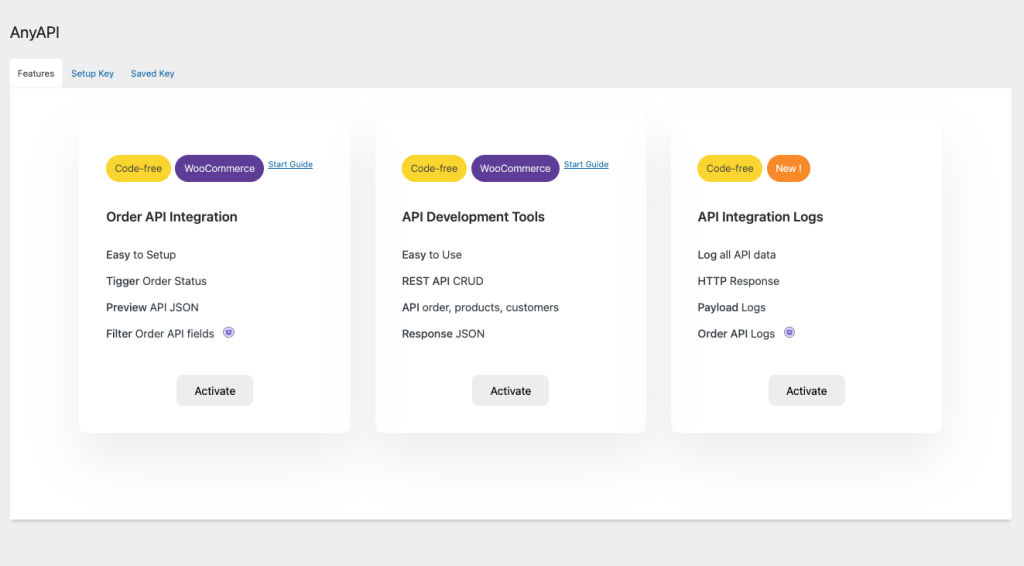Click the HTTP Response text
This screenshot has width=1024, height=566.
pos(739,281)
